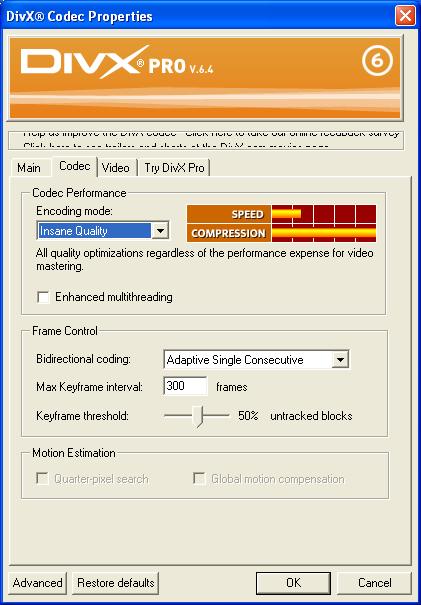Click the circled 6 version badge
This screenshot has width=421, height=605.
pos(377,61)
